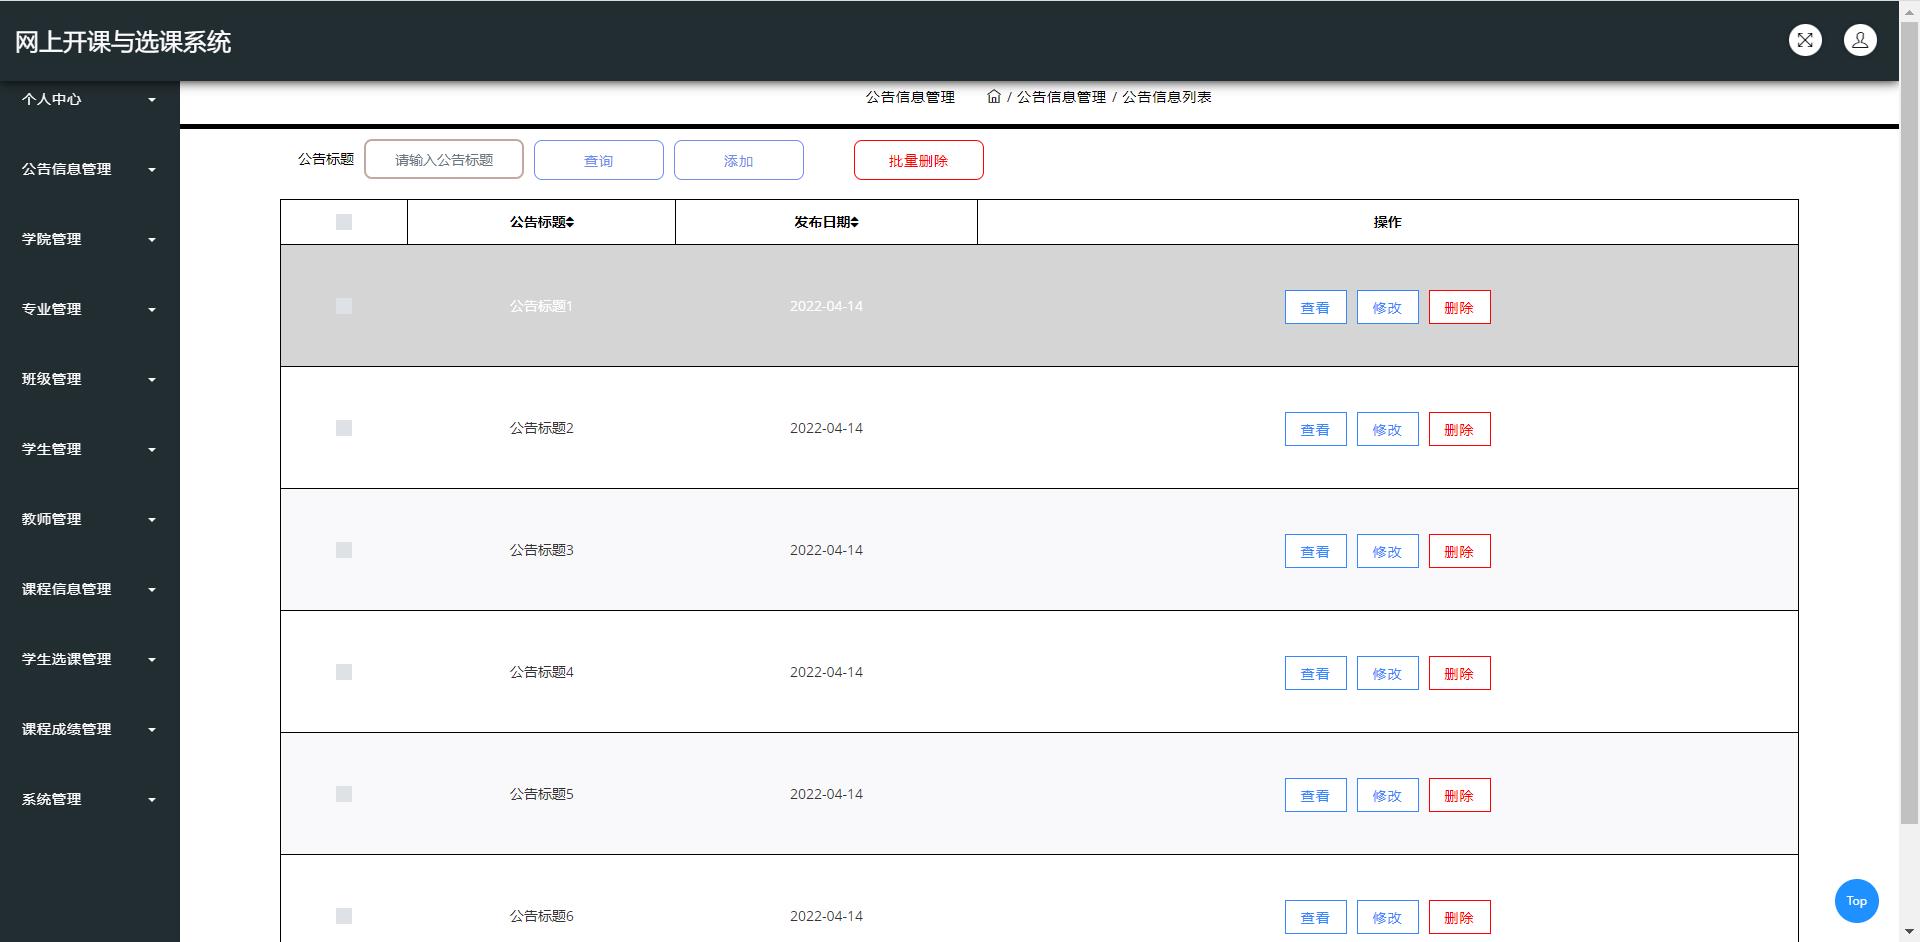The image size is (1920, 942).
Task: Click the home icon in breadcrumb
Action: tap(994, 97)
